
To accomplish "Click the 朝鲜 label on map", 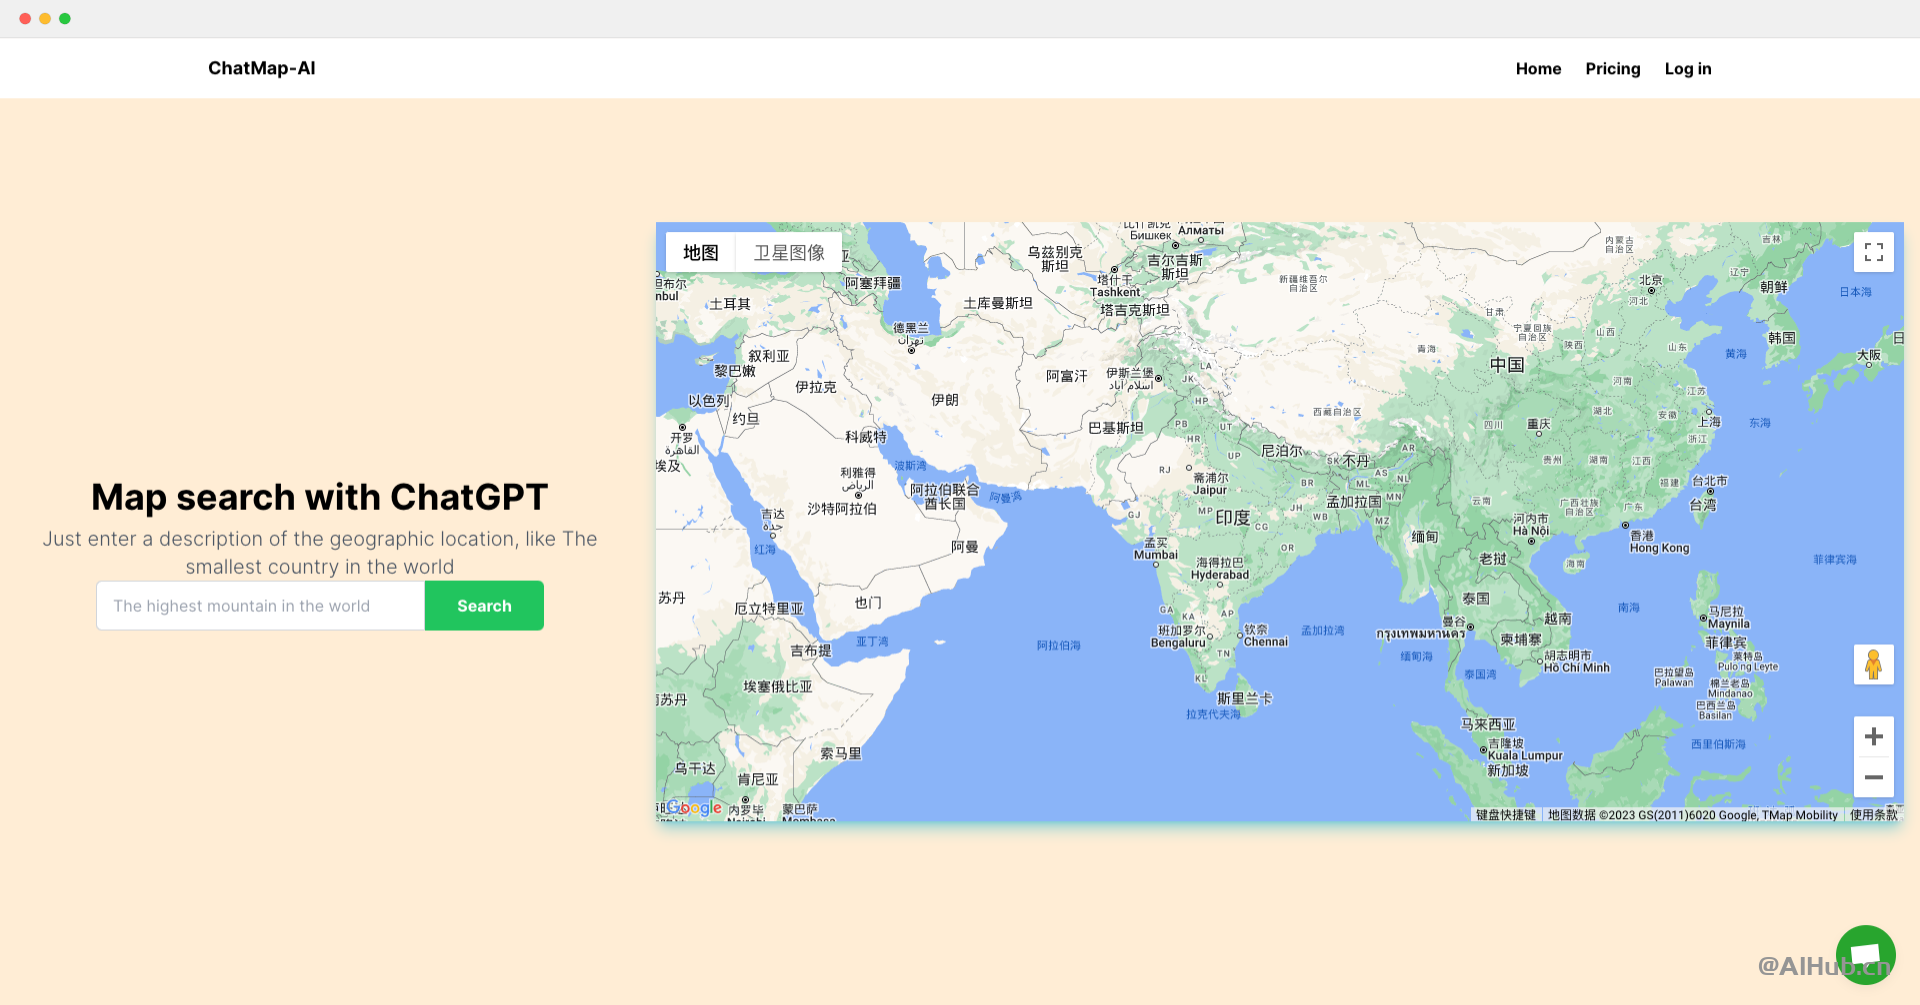I will [x=1774, y=287].
